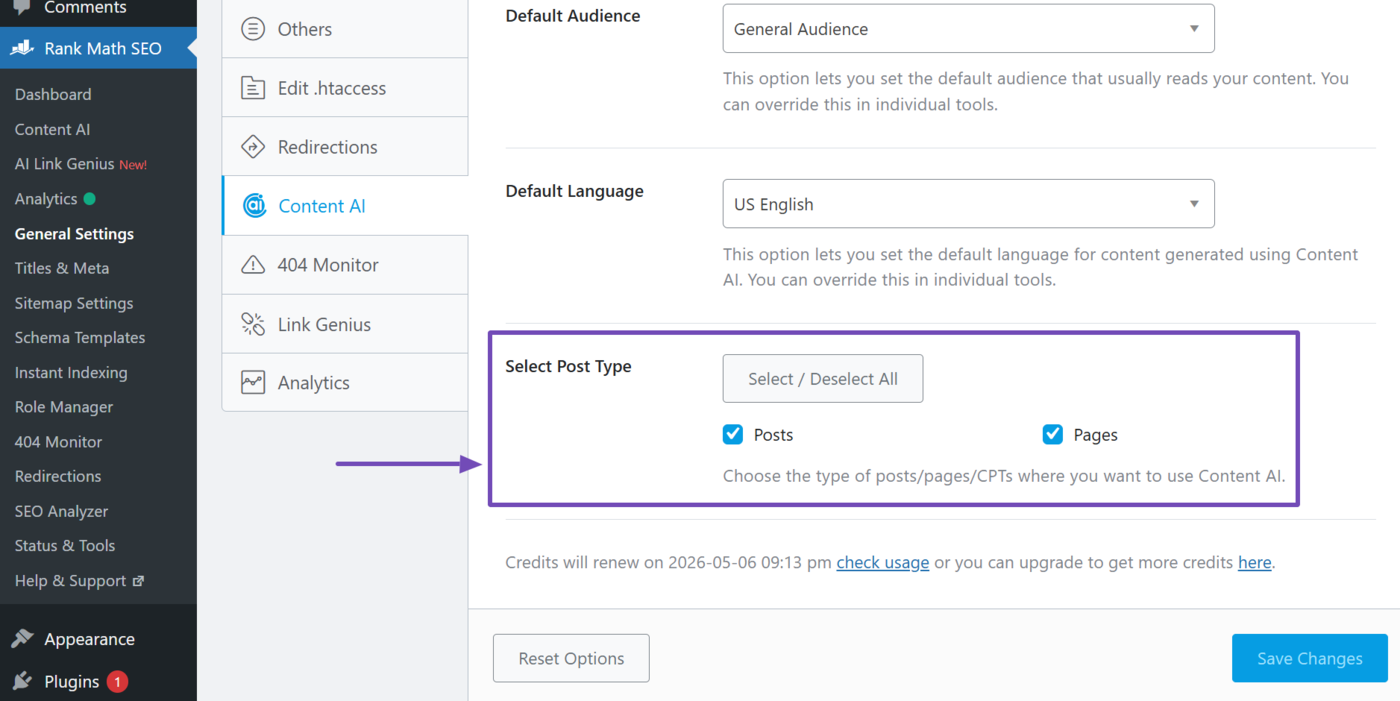This screenshot has width=1400, height=701.
Task: Click the Rank Math SEO logo icon
Action: point(22,48)
